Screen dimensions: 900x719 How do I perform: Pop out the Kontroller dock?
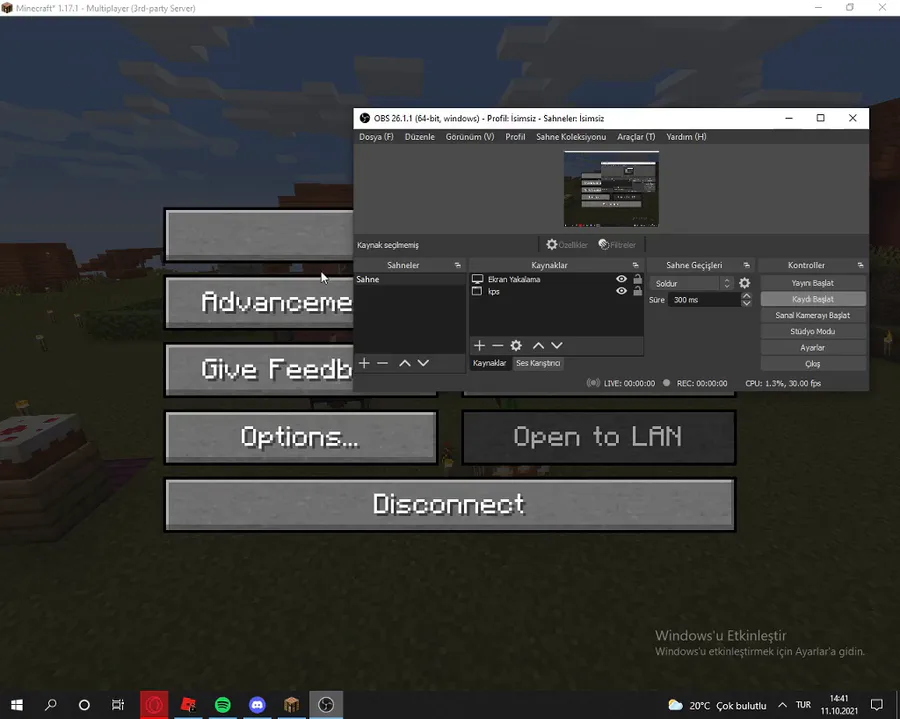[860, 265]
